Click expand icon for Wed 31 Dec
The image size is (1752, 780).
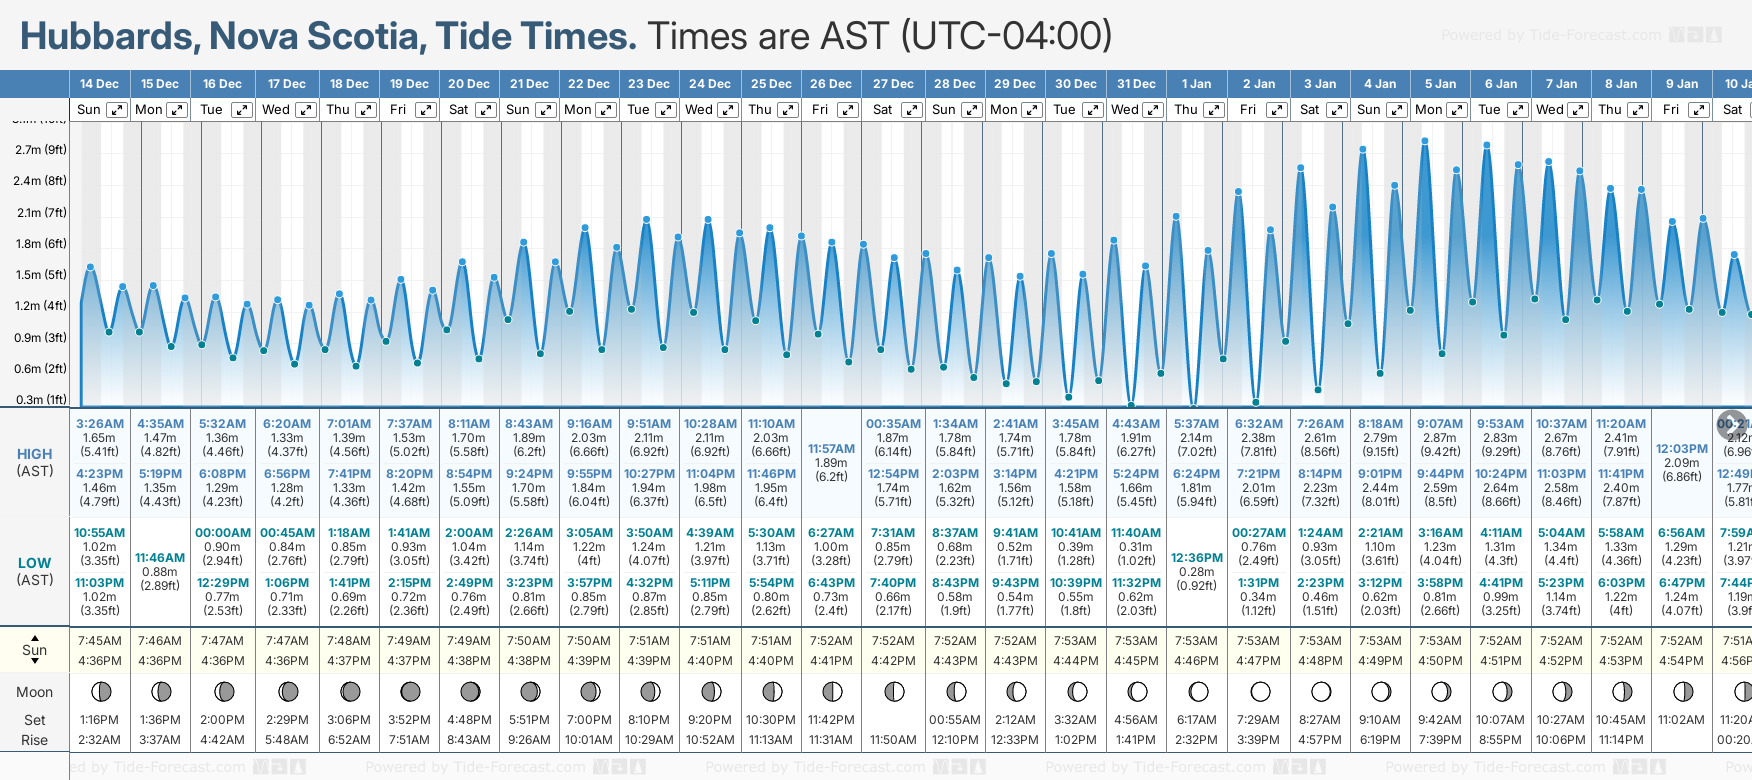point(1152,110)
